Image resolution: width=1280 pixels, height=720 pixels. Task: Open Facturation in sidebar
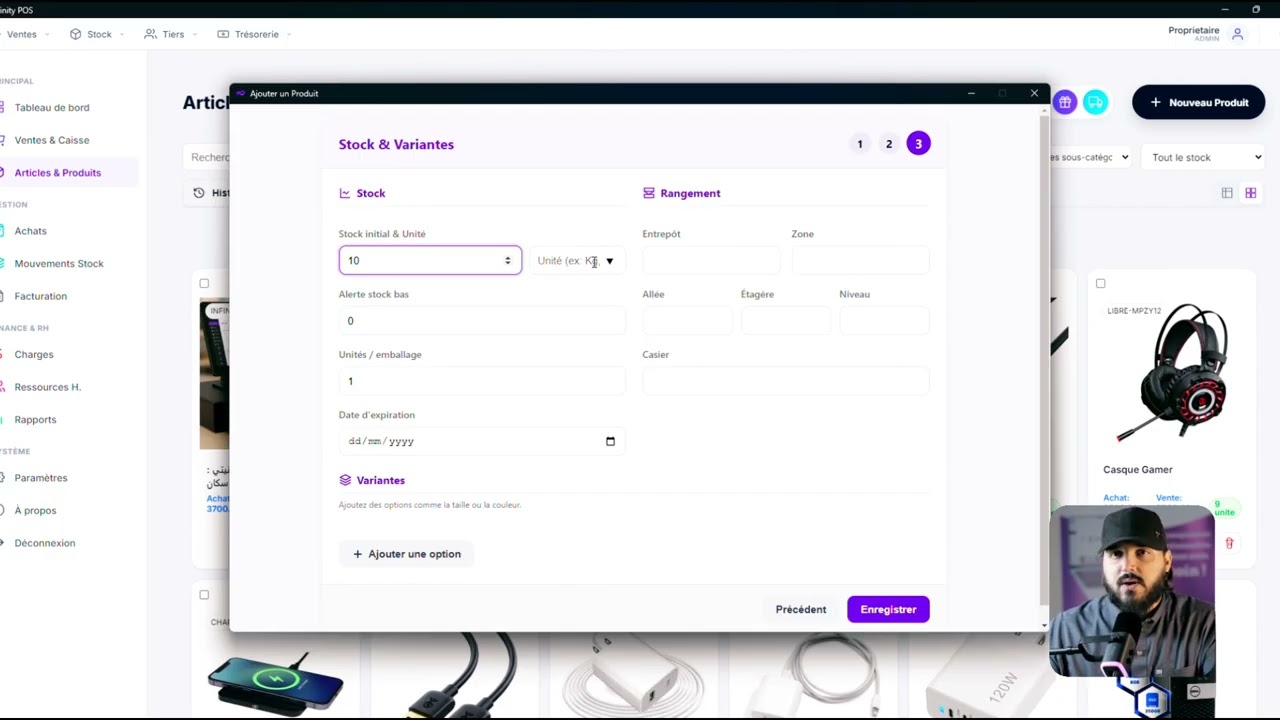click(x=41, y=296)
